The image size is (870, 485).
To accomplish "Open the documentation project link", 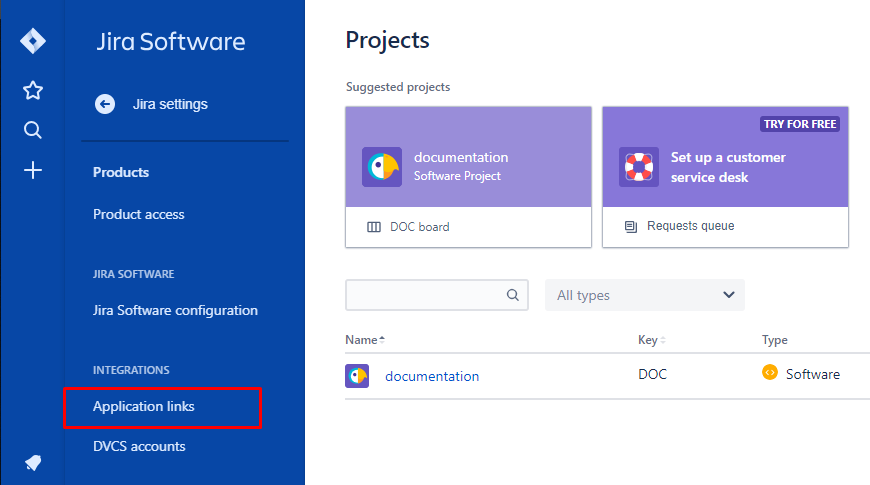I will coord(432,376).
